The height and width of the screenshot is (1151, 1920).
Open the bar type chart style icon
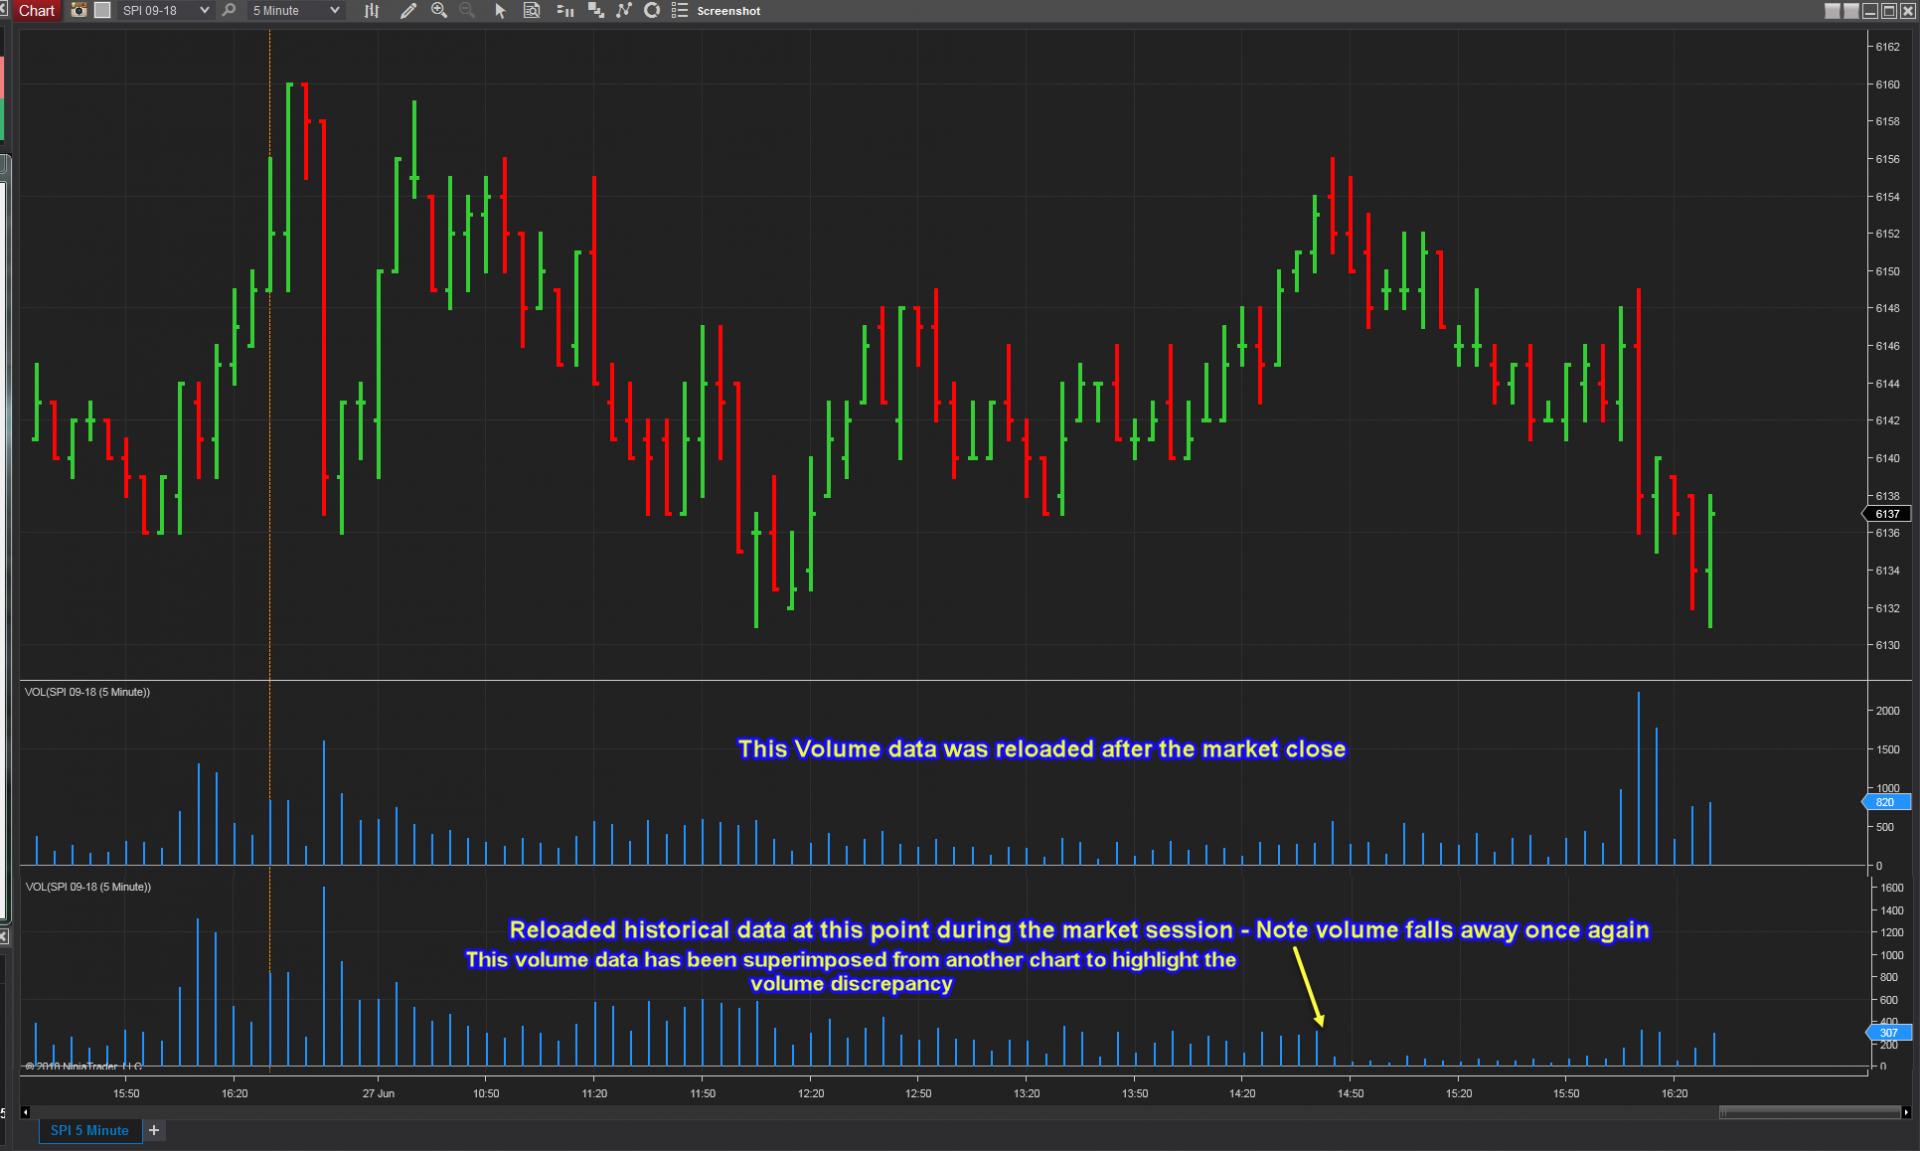(x=372, y=11)
